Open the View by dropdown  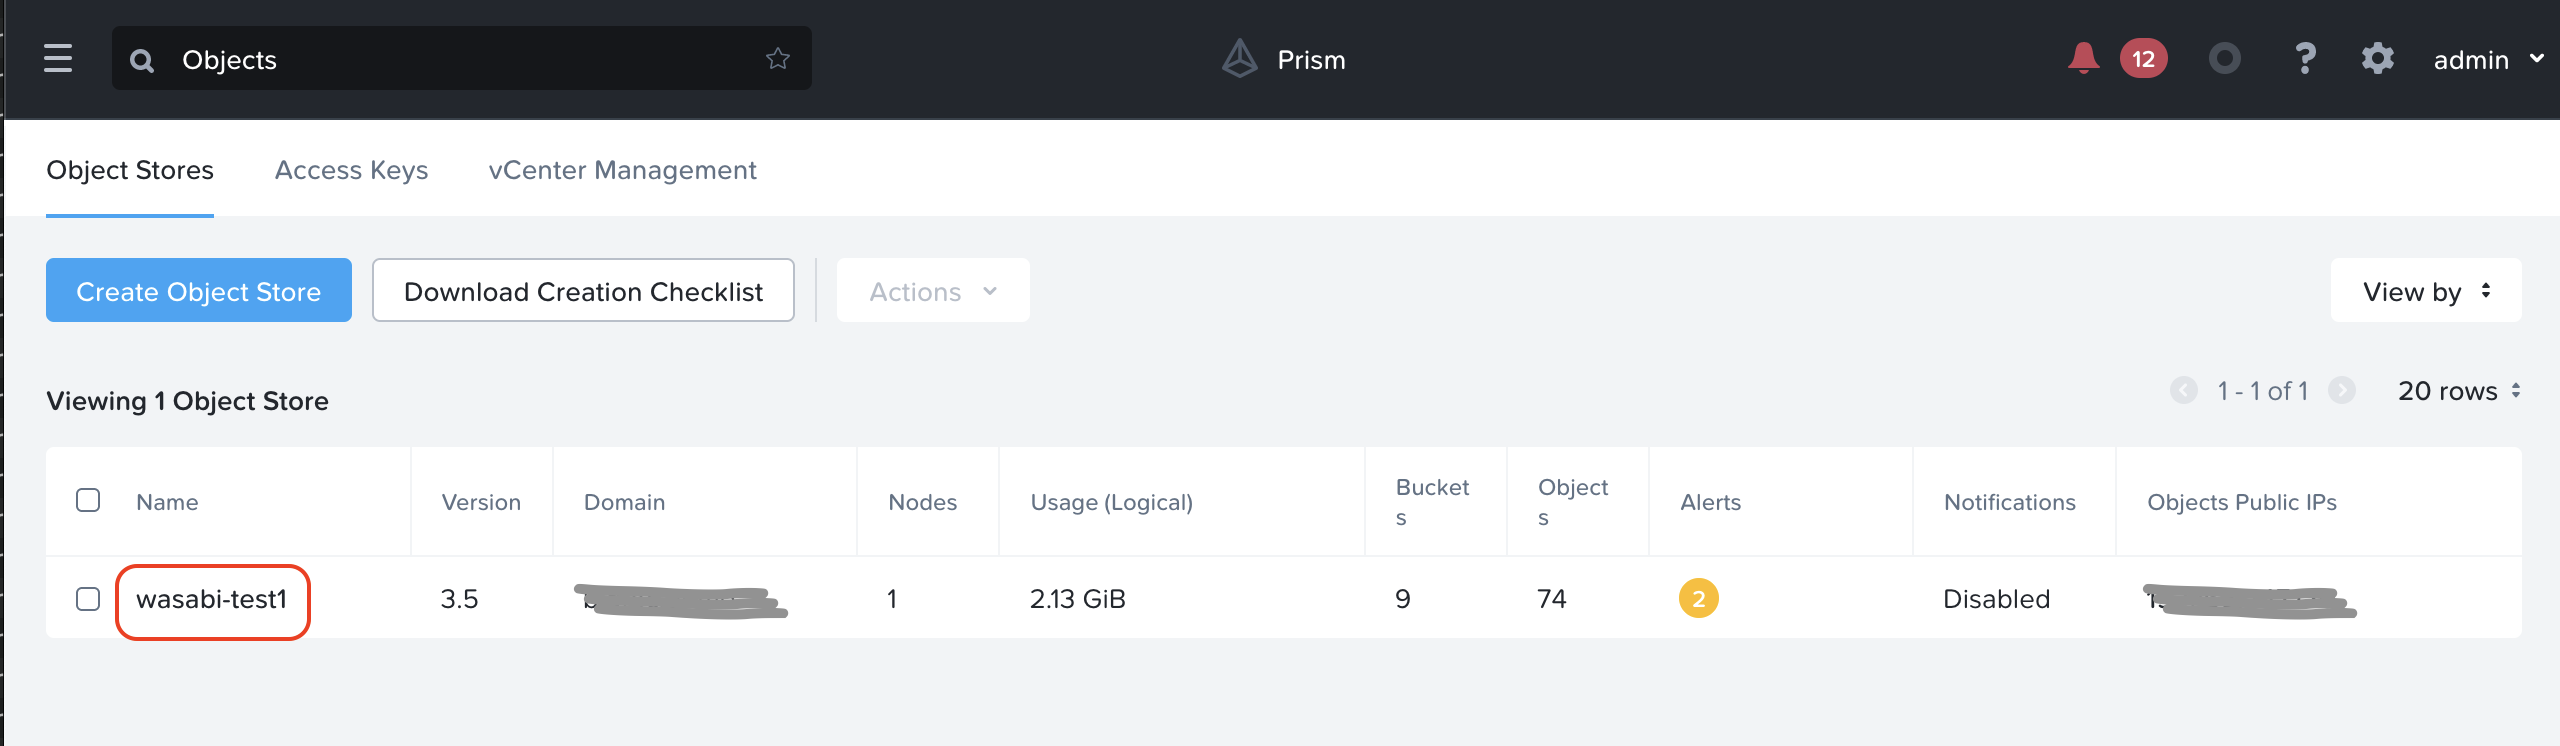[x=2426, y=291]
